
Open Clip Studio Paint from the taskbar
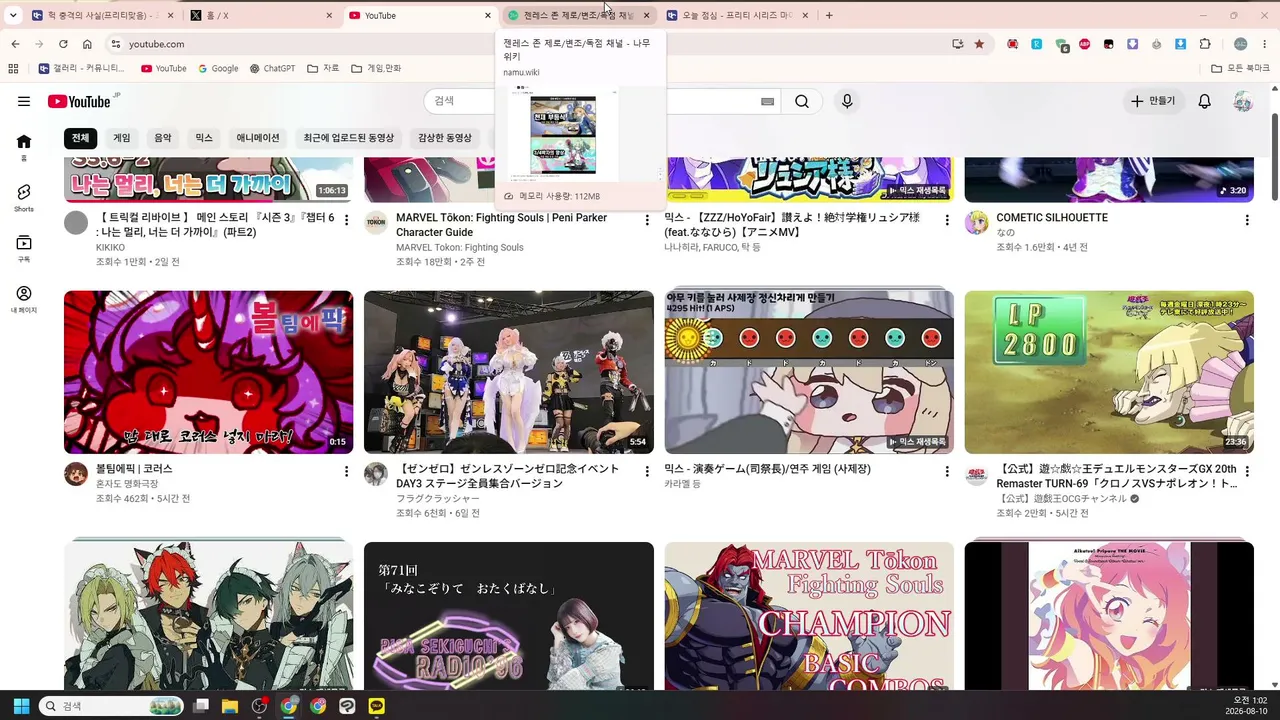point(347,706)
